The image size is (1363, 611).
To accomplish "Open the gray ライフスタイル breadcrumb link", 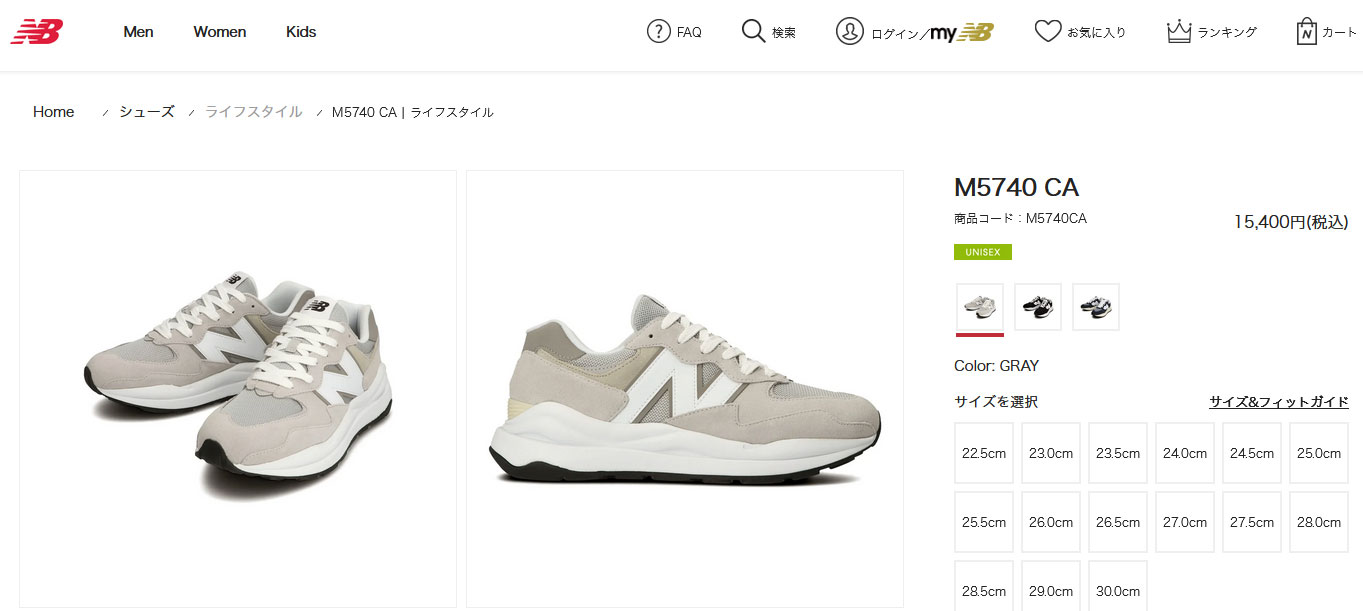I will 253,112.
